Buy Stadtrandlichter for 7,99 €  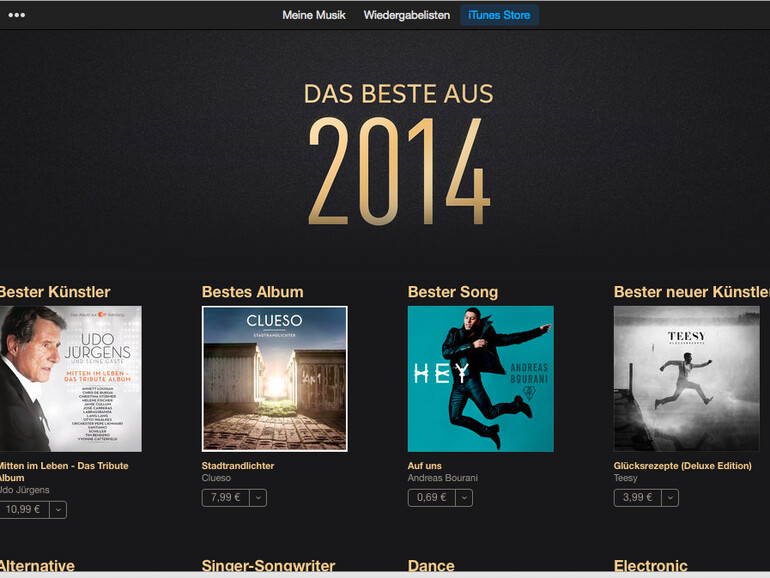[x=225, y=497]
